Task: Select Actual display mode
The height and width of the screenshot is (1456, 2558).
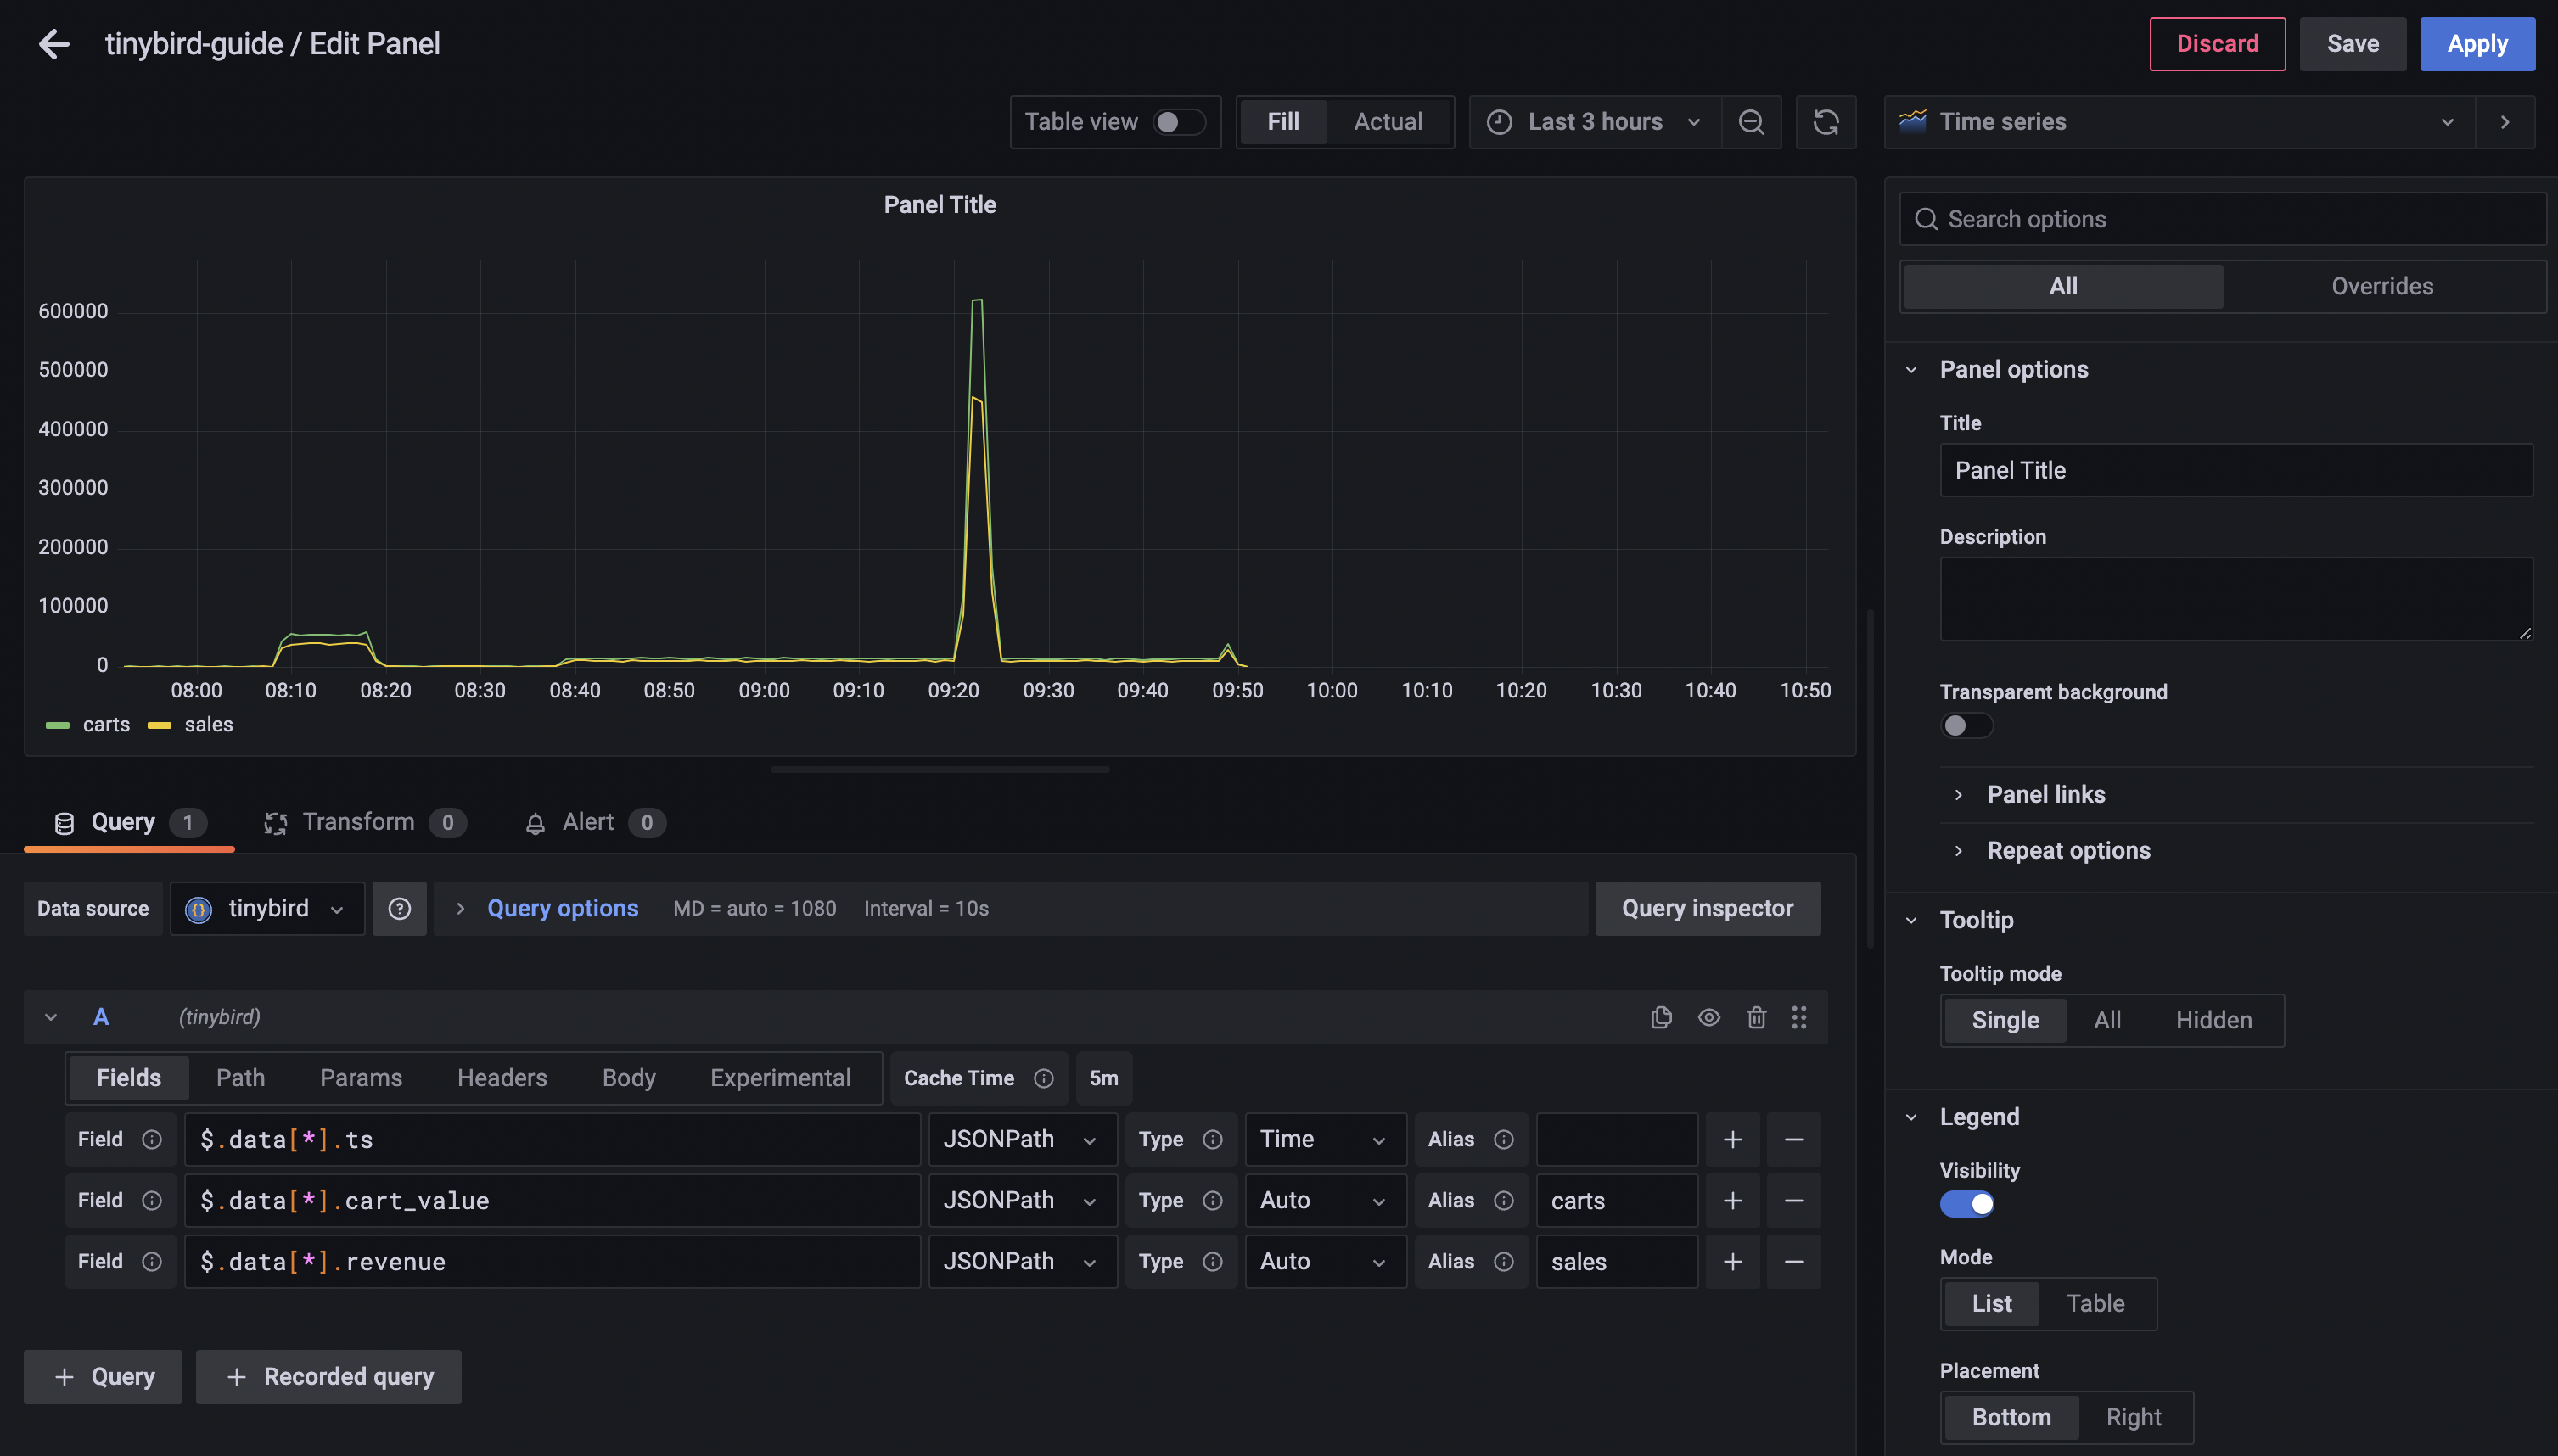Action: [x=1387, y=122]
